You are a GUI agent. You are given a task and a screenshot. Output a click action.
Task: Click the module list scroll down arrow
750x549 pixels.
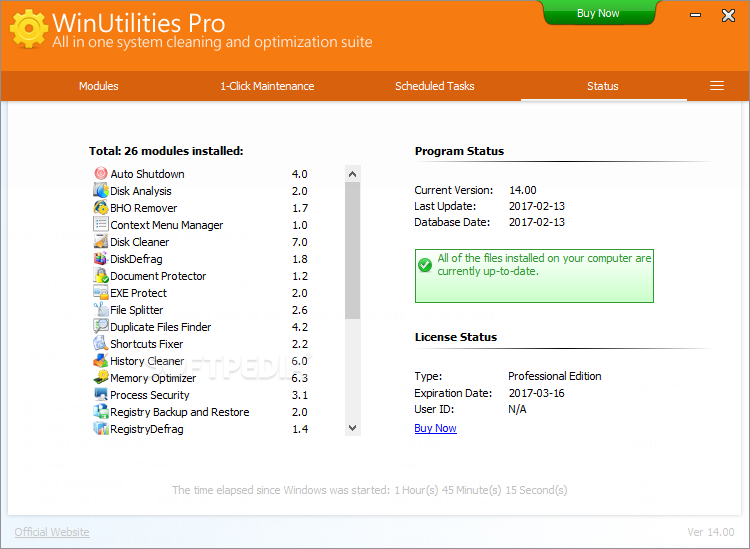(353, 428)
